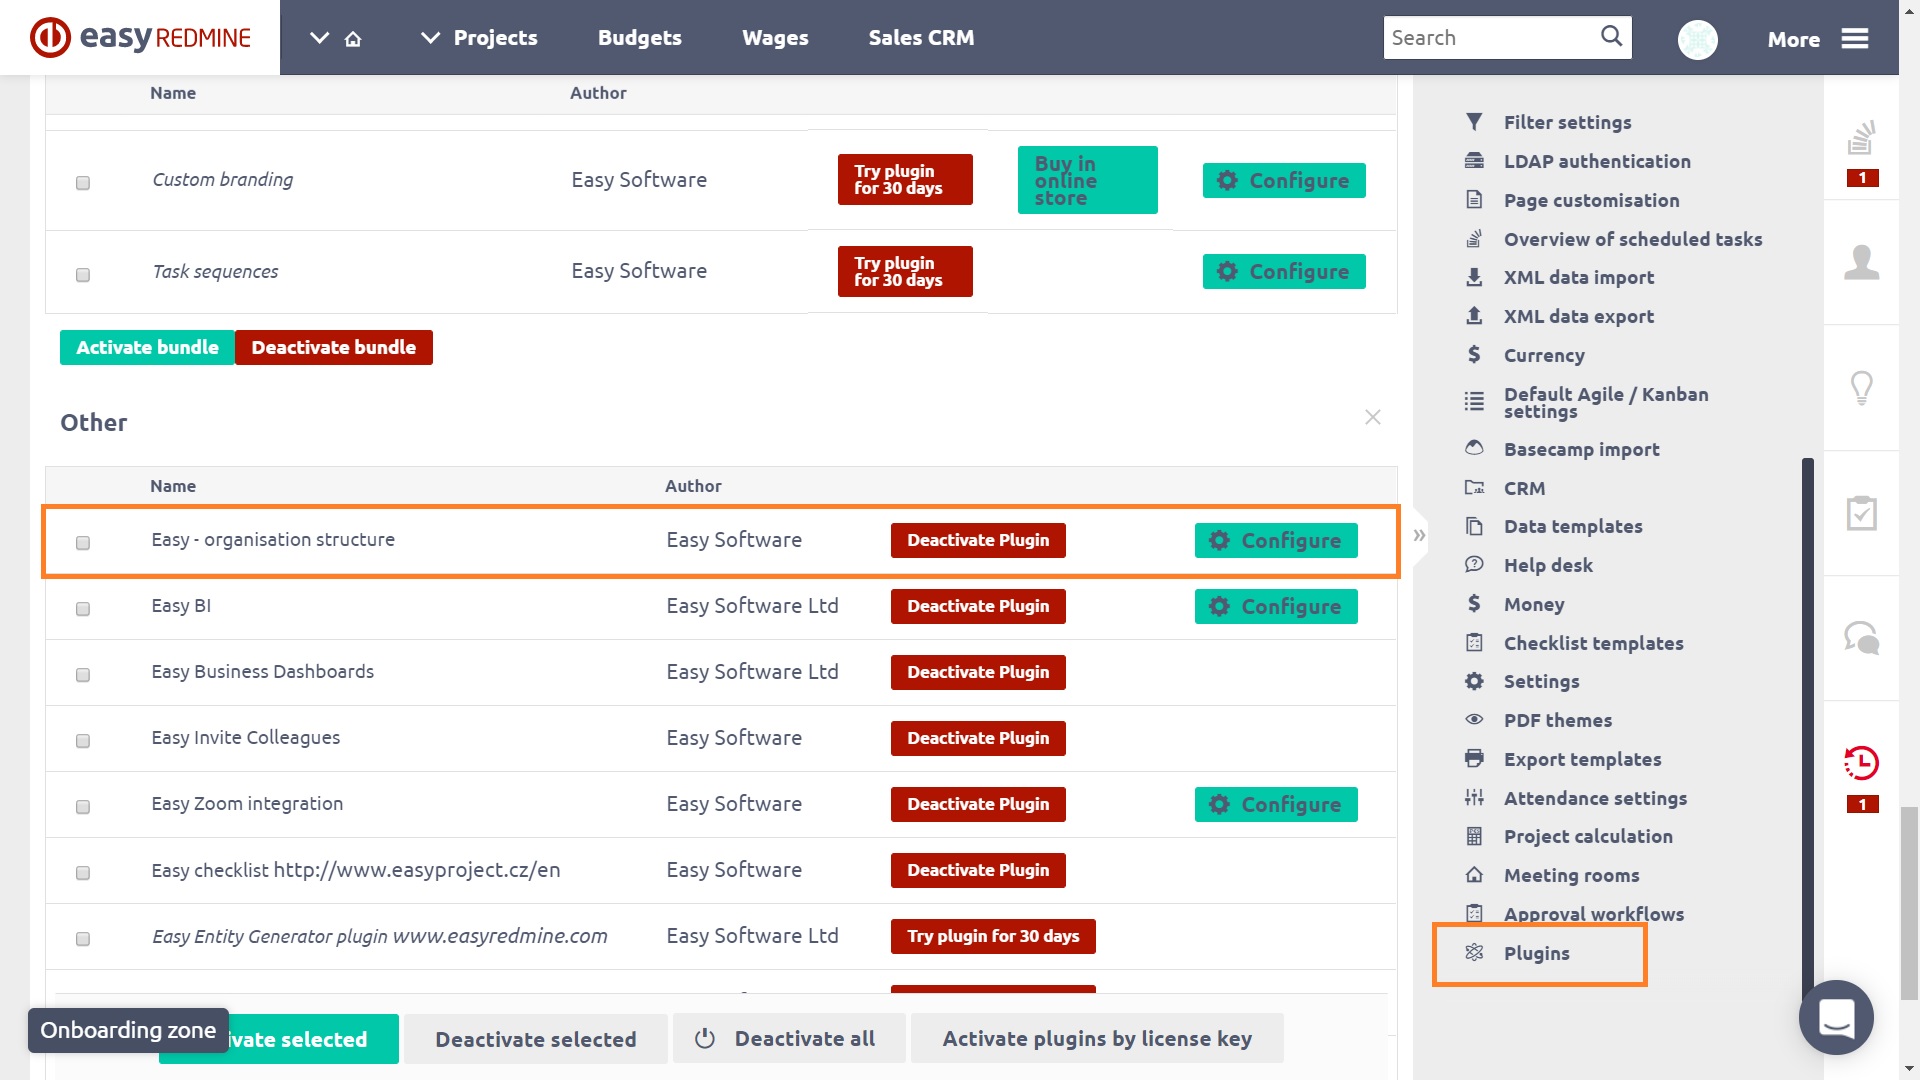Check the Easy - organisation structure checkbox
Screen dimensions: 1920x1080
pos(83,543)
